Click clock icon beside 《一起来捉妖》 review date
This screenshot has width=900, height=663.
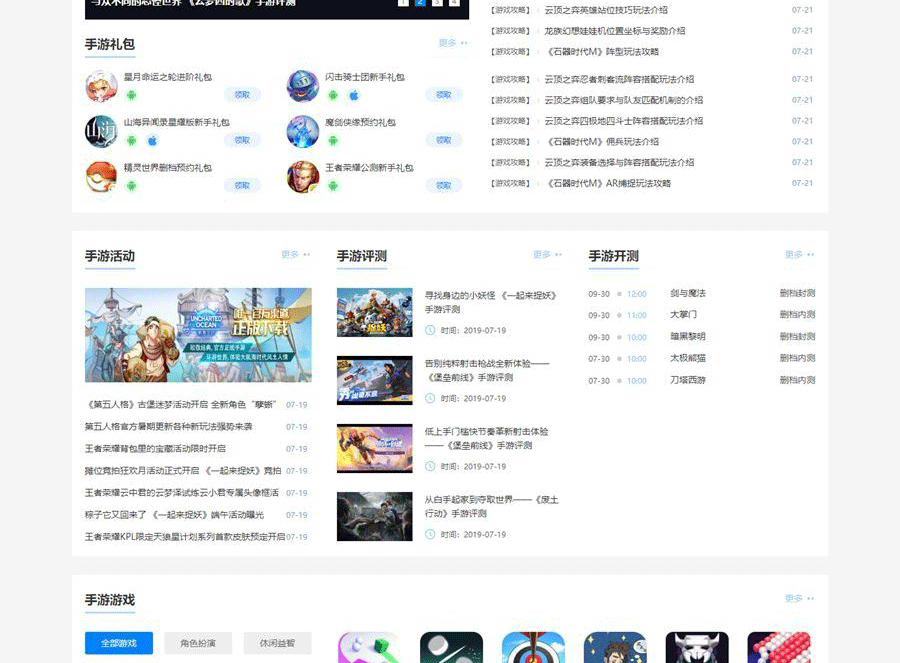tap(430, 330)
